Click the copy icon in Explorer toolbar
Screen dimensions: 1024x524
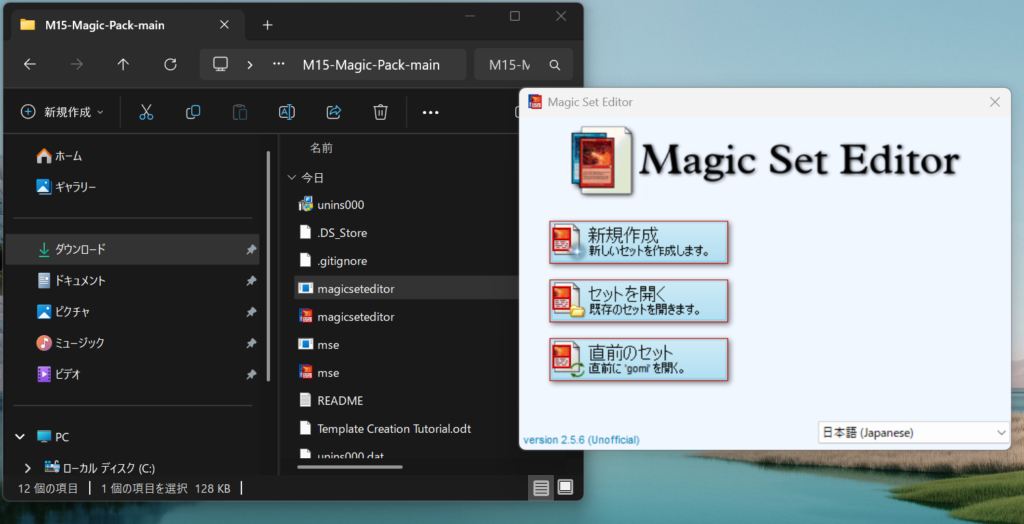[193, 112]
